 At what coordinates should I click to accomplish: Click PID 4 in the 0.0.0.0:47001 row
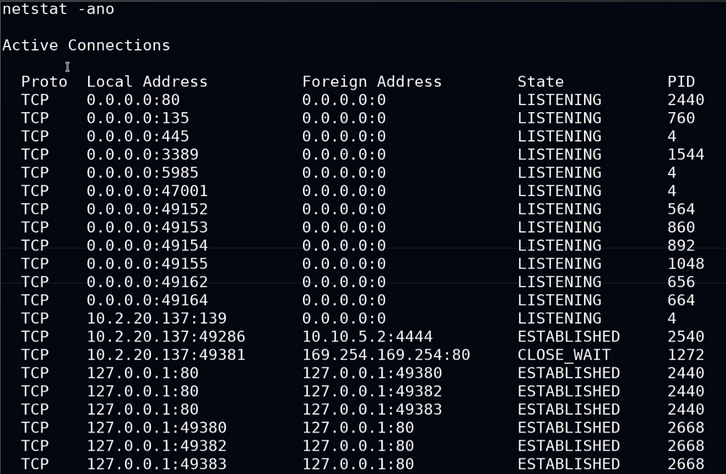672,191
